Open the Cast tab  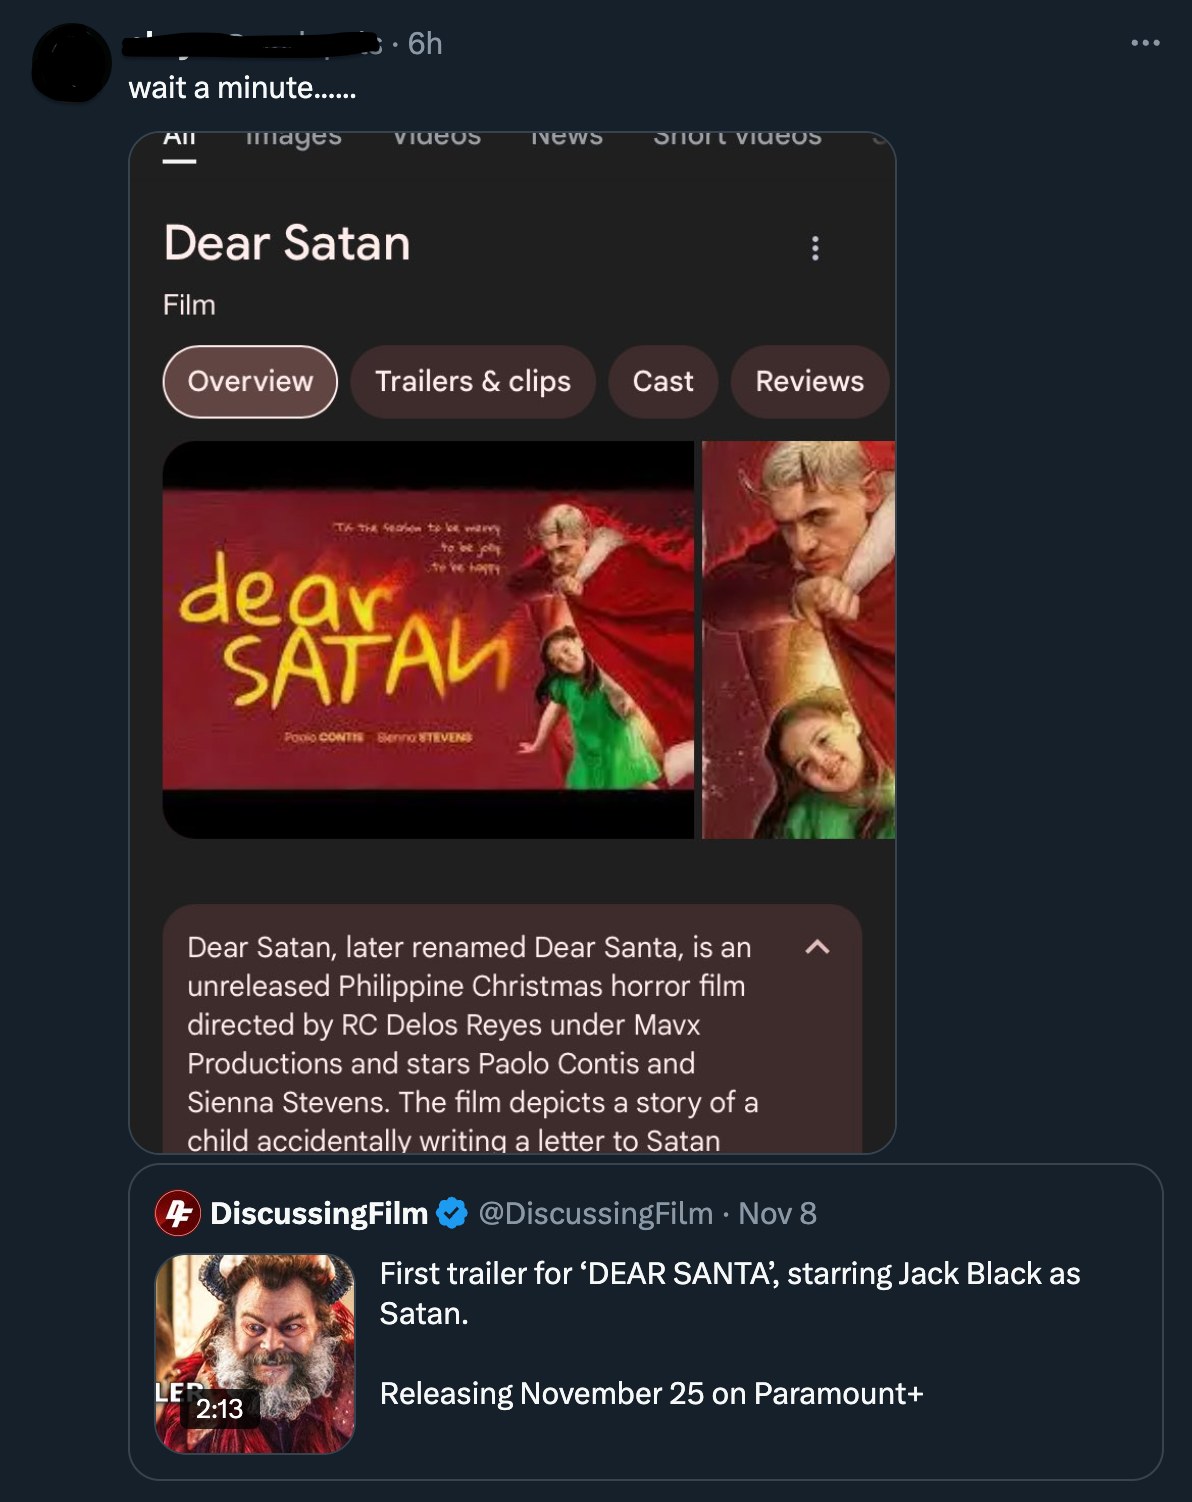663,381
